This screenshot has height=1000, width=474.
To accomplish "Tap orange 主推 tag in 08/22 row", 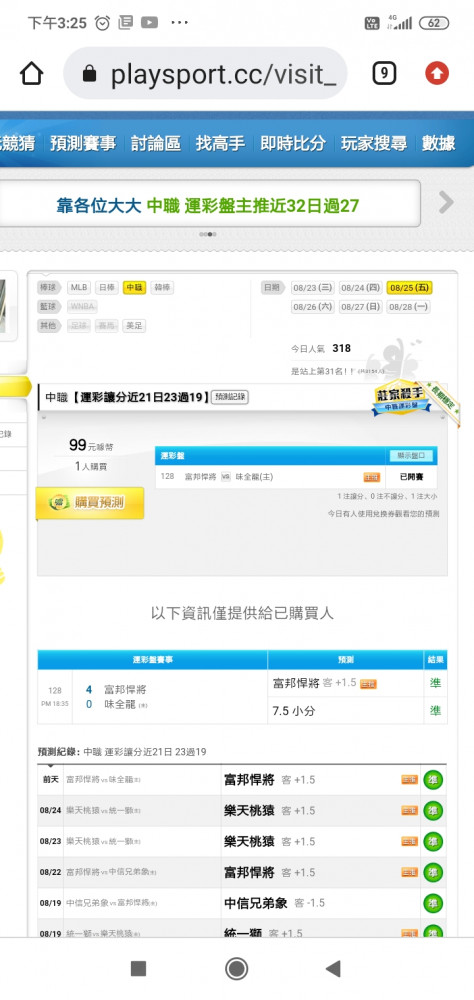I will pyautogui.click(x=410, y=872).
